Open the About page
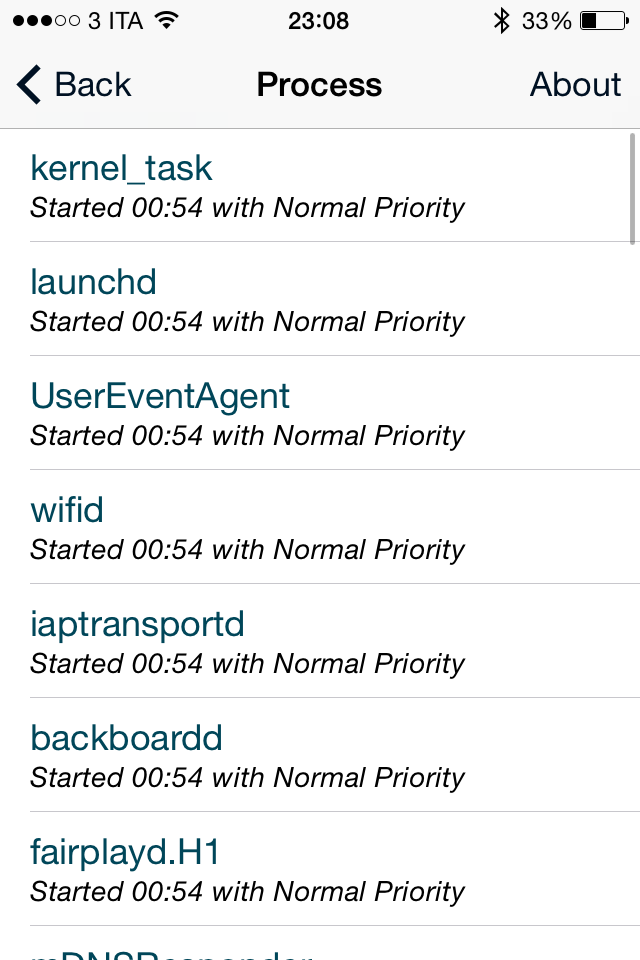The width and height of the screenshot is (640, 960). (x=575, y=85)
